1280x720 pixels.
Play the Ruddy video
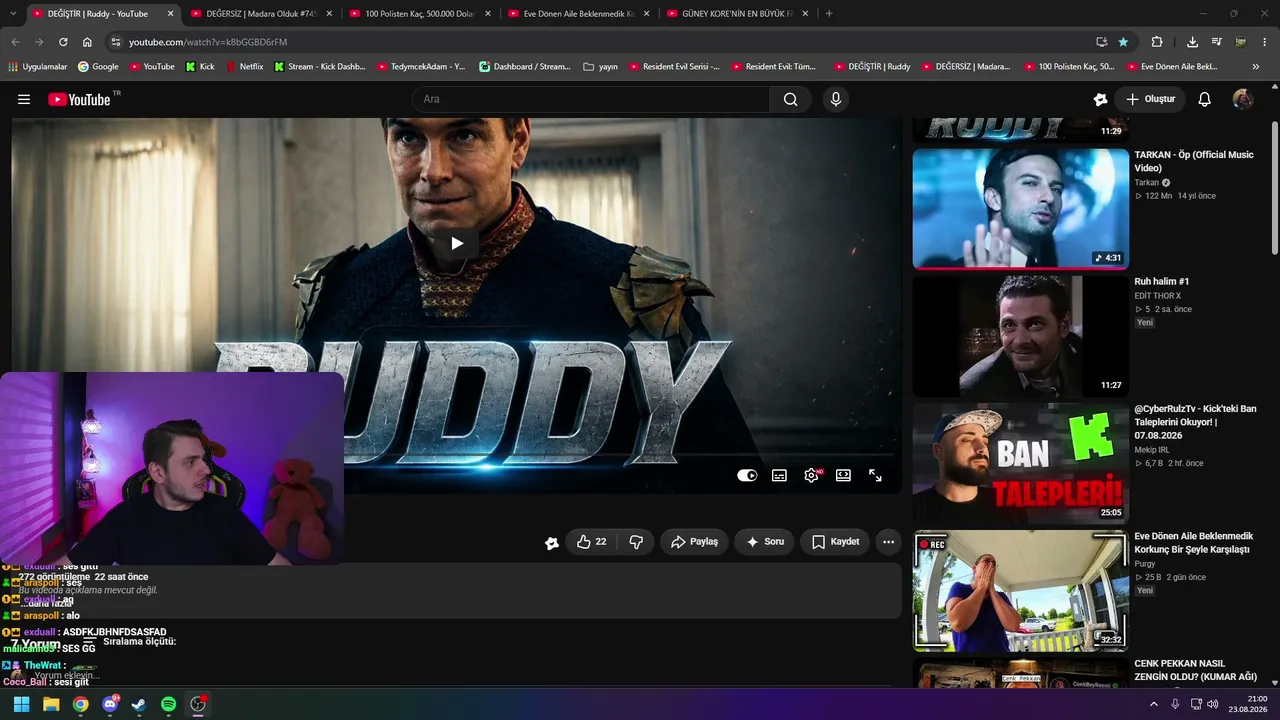(x=457, y=243)
